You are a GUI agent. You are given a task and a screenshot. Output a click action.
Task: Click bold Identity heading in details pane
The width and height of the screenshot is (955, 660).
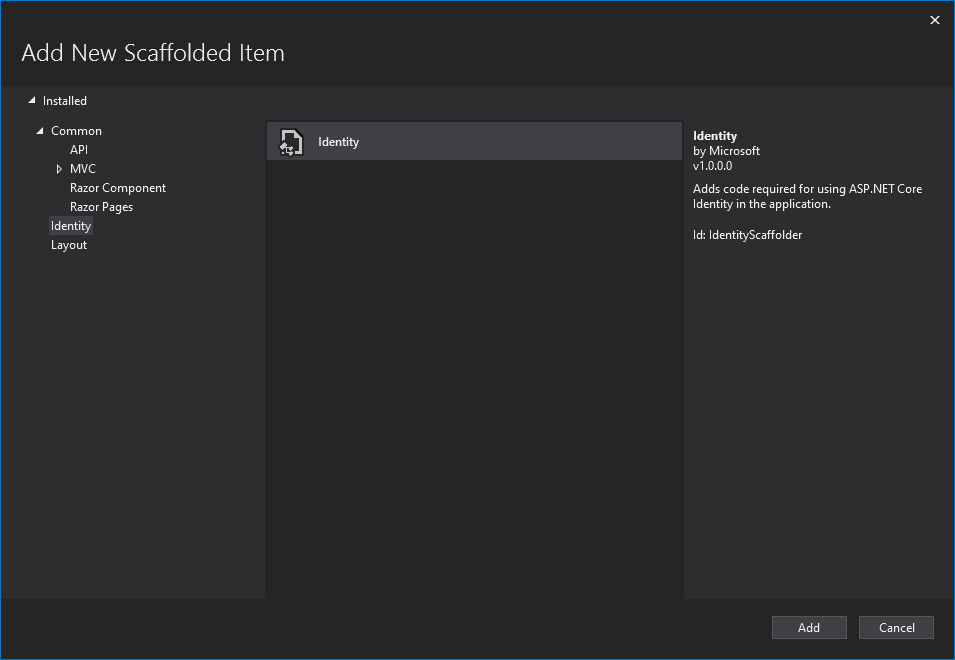[x=714, y=136]
